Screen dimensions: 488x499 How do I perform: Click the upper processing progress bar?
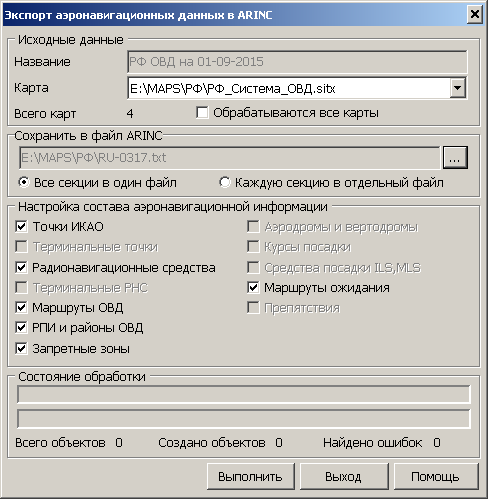pos(244,395)
